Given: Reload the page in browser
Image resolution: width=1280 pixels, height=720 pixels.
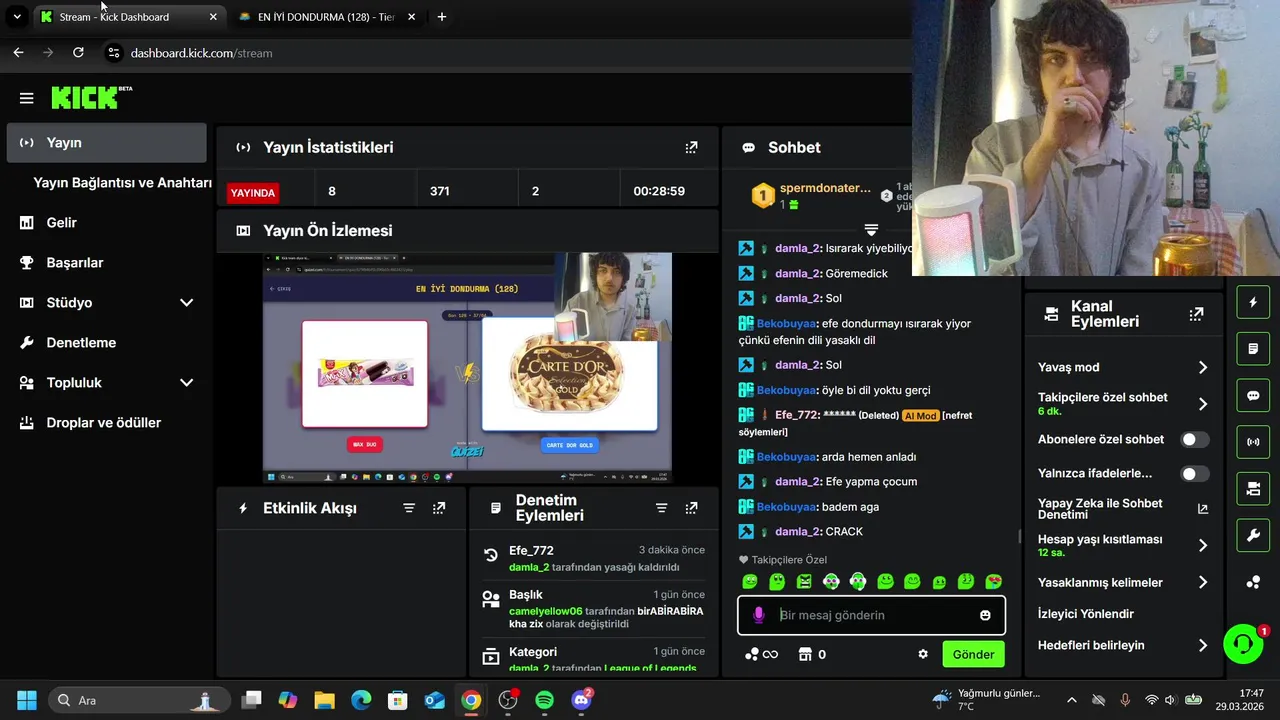Looking at the screenshot, I should coord(78,52).
